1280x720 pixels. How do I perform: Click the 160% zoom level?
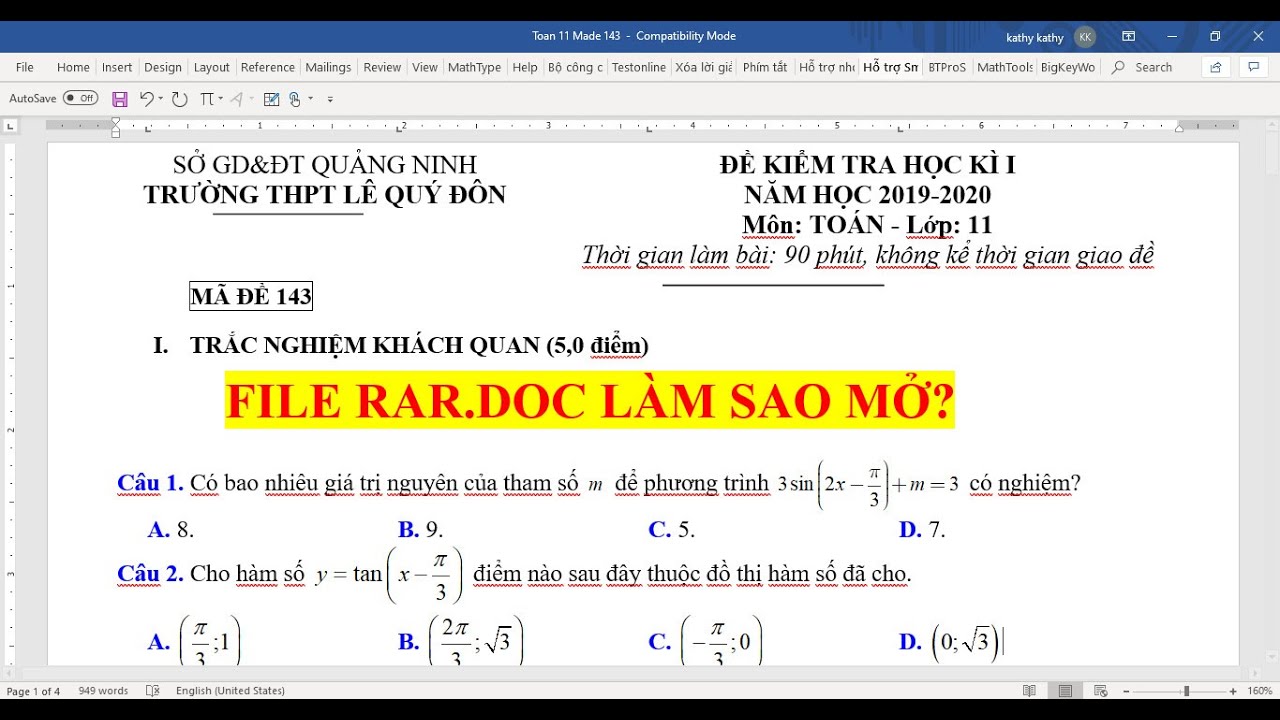(1259, 691)
